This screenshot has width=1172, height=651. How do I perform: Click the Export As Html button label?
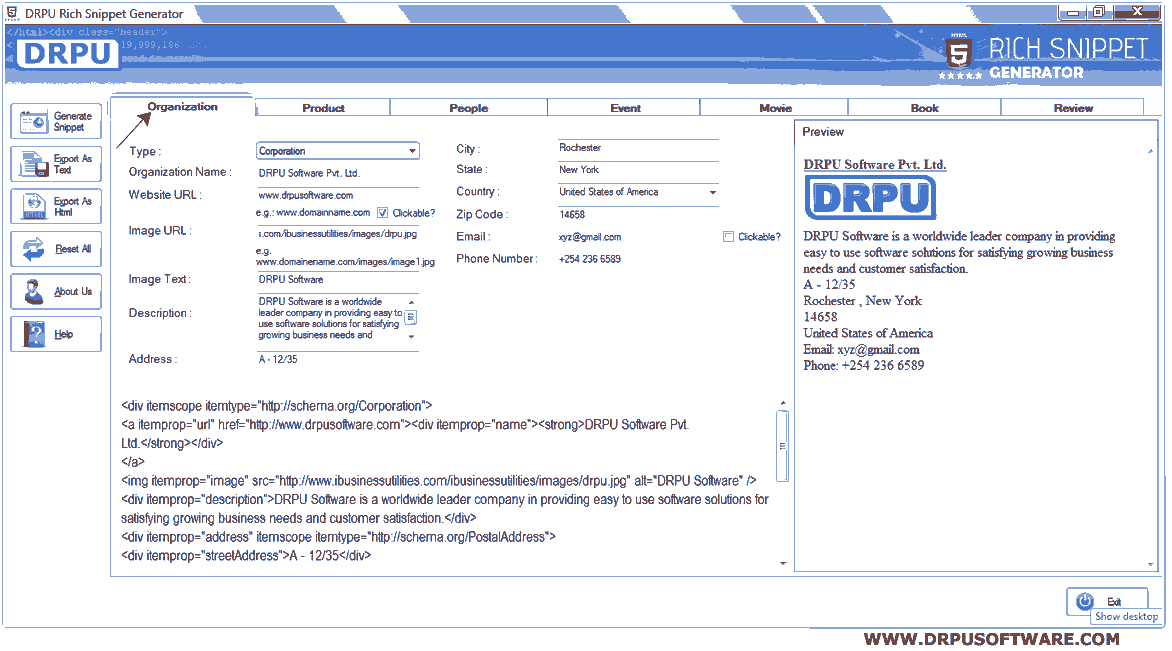pos(73,207)
